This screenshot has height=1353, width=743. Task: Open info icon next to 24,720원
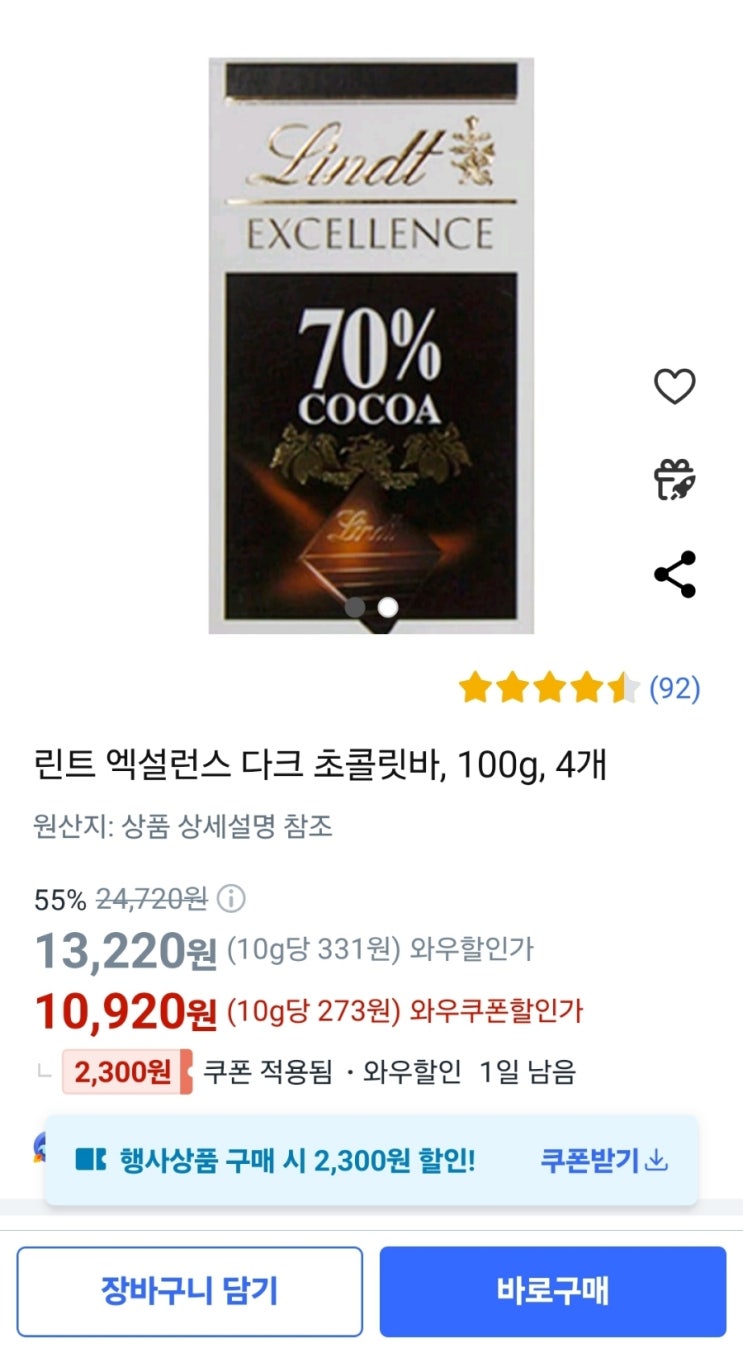click(231, 900)
